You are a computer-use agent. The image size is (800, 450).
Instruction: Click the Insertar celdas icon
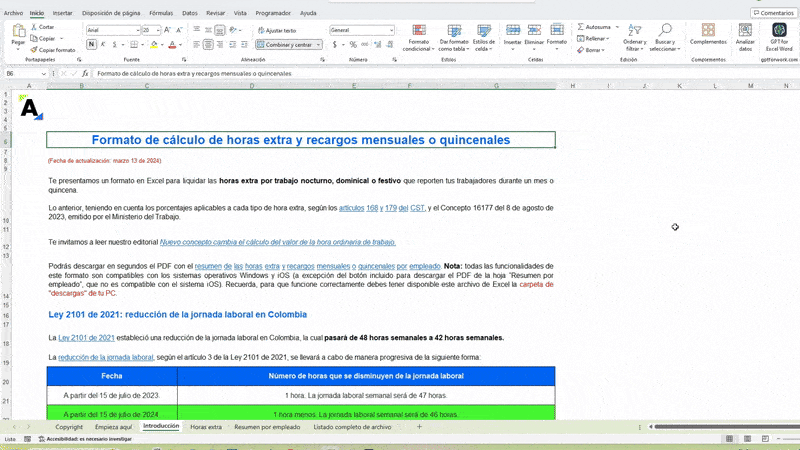(512, 37)
